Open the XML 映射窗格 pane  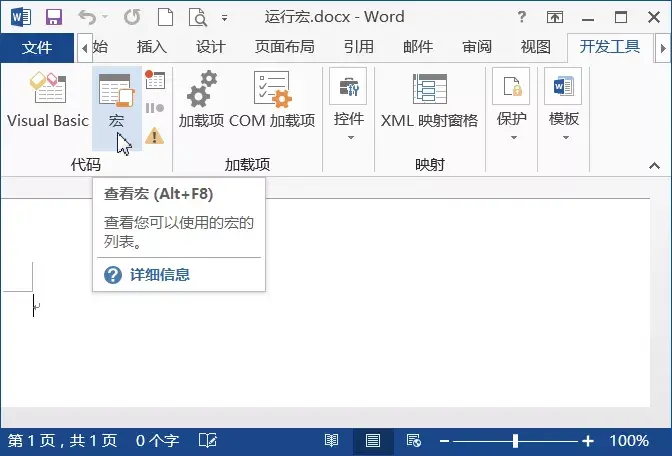click(x=429, y=101)
